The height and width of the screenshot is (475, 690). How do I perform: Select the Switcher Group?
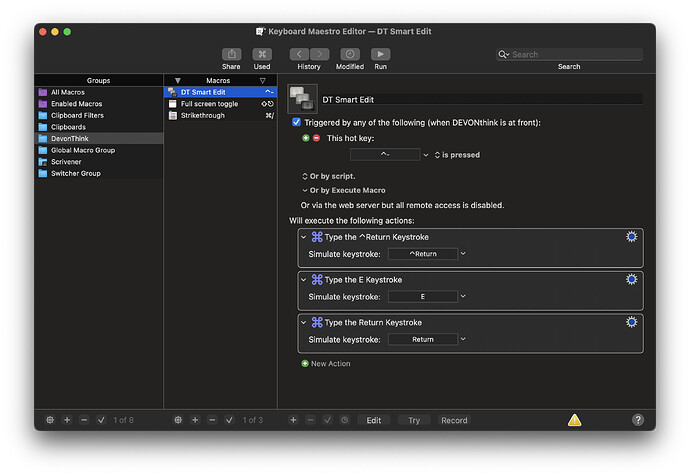click(99, 173)
